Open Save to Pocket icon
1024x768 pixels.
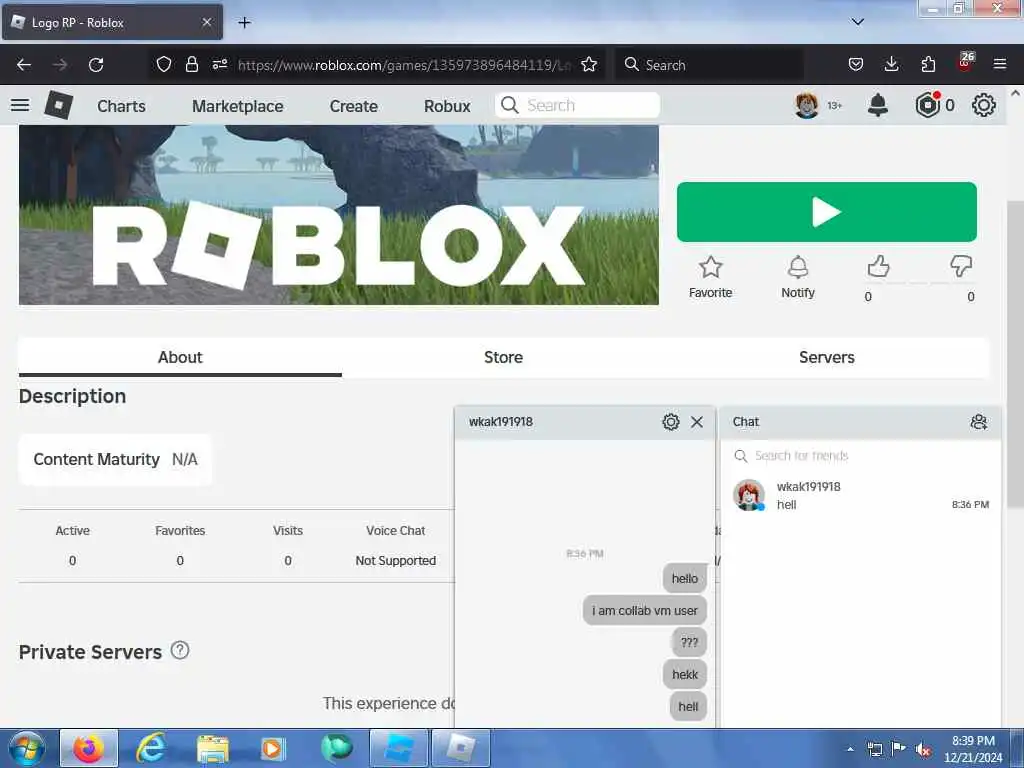click(856, 65)
